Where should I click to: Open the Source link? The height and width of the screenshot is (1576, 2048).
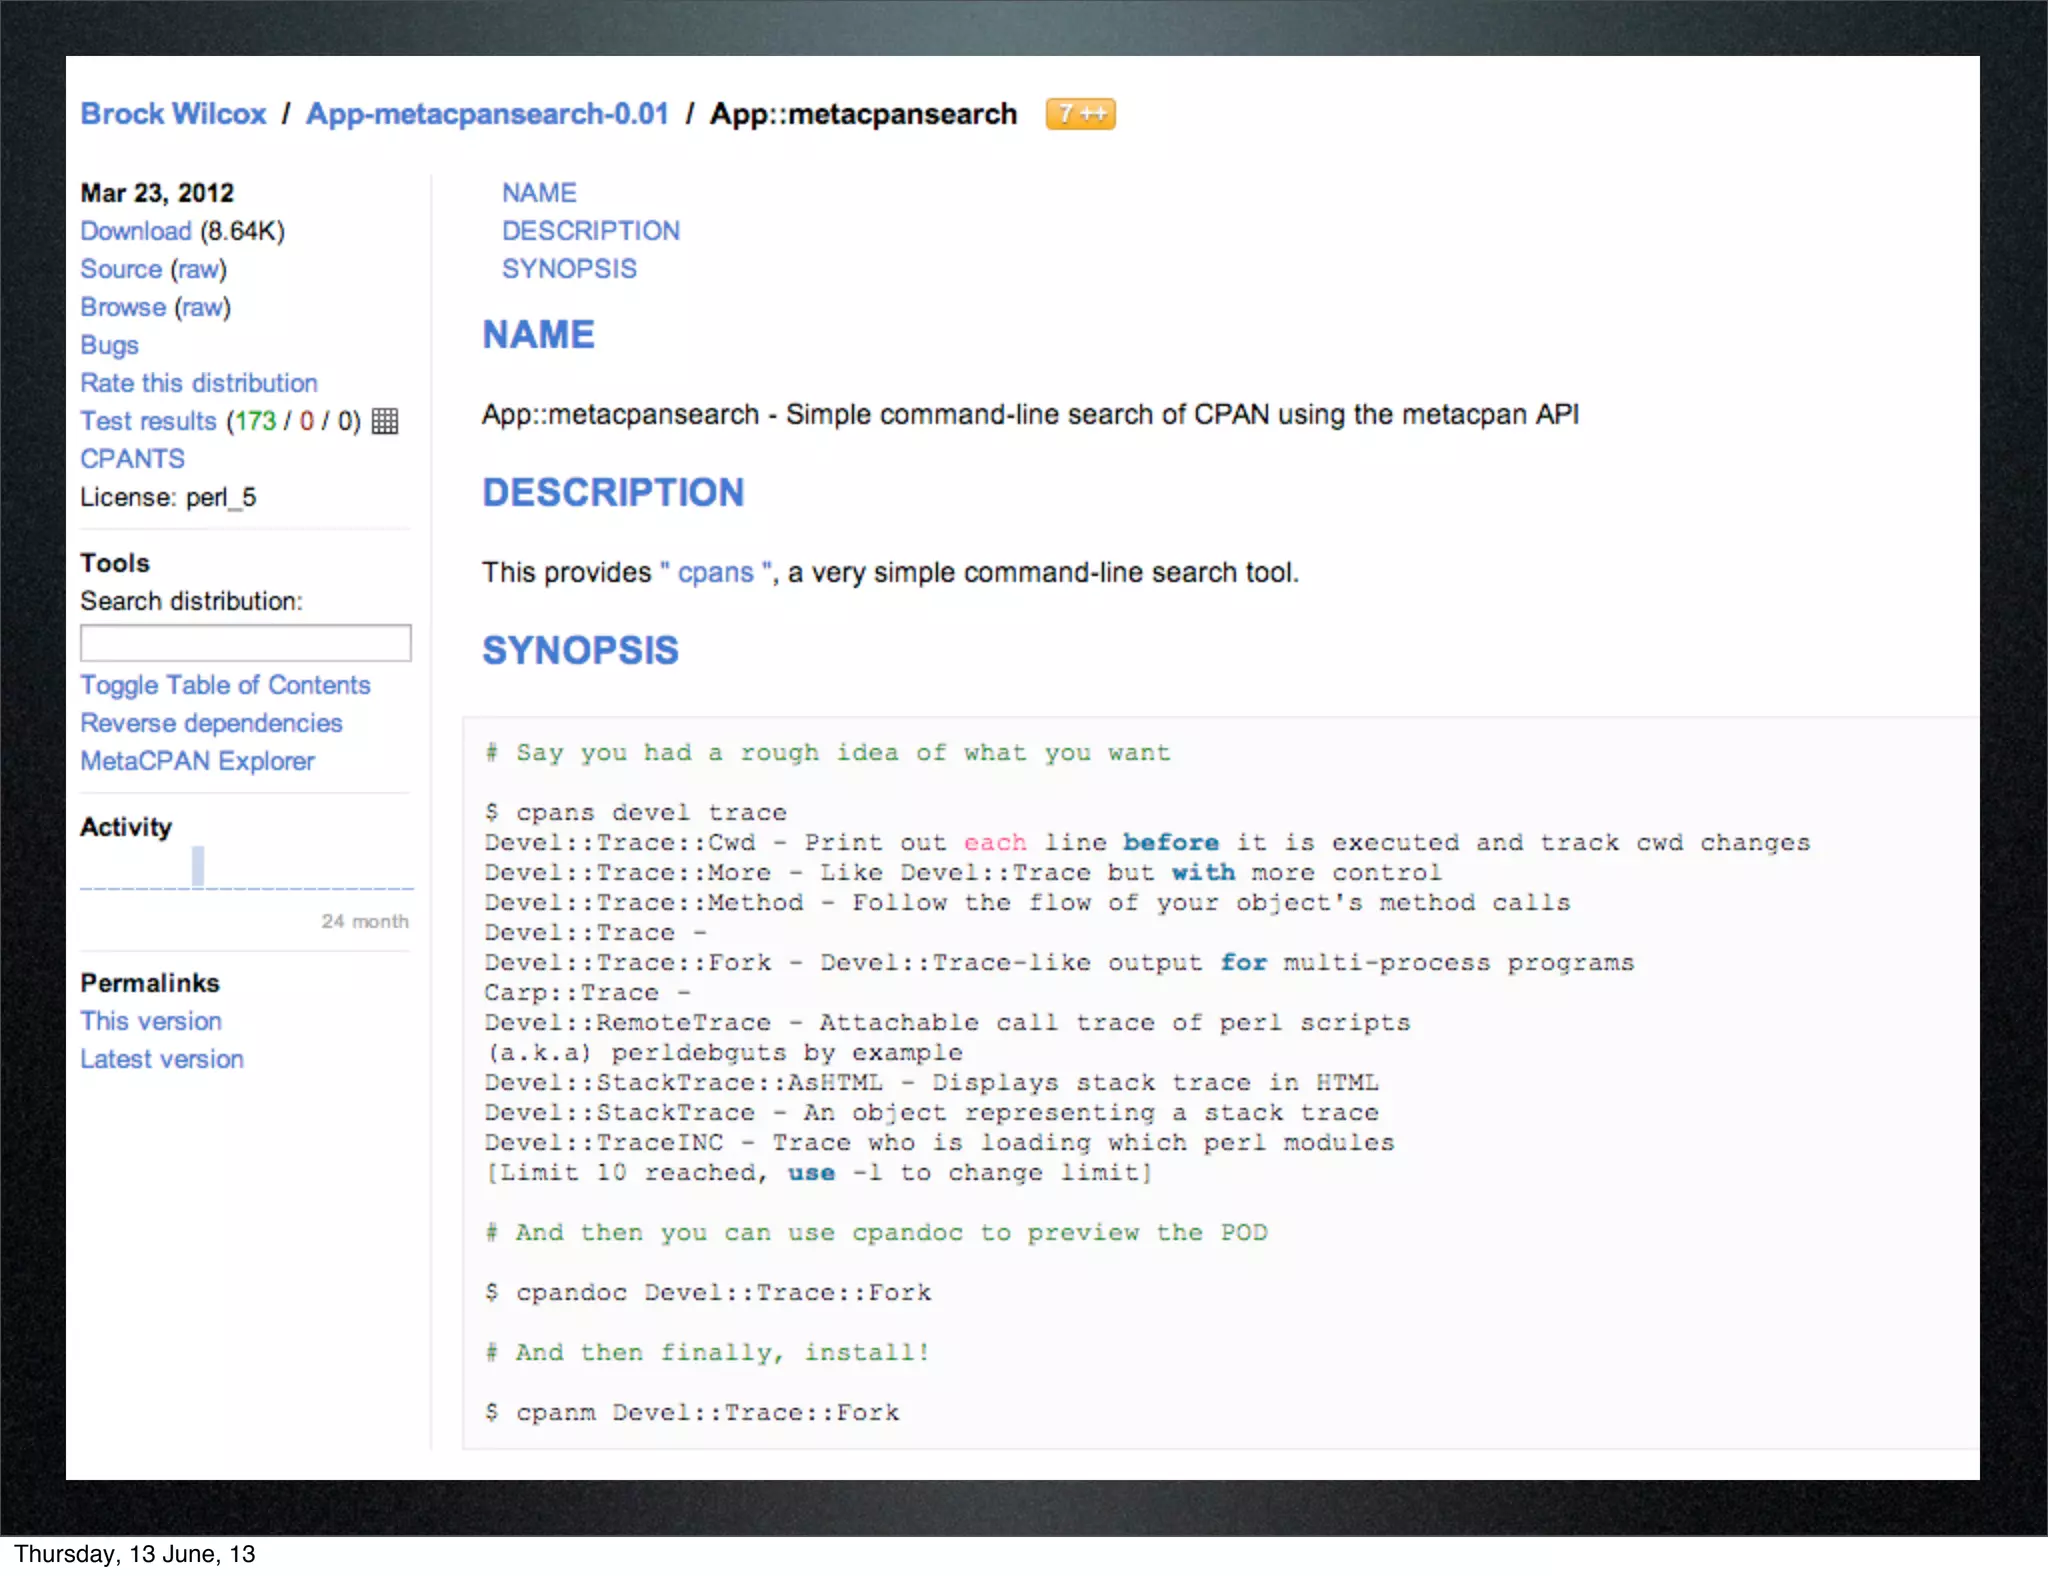tap(121, 269)
